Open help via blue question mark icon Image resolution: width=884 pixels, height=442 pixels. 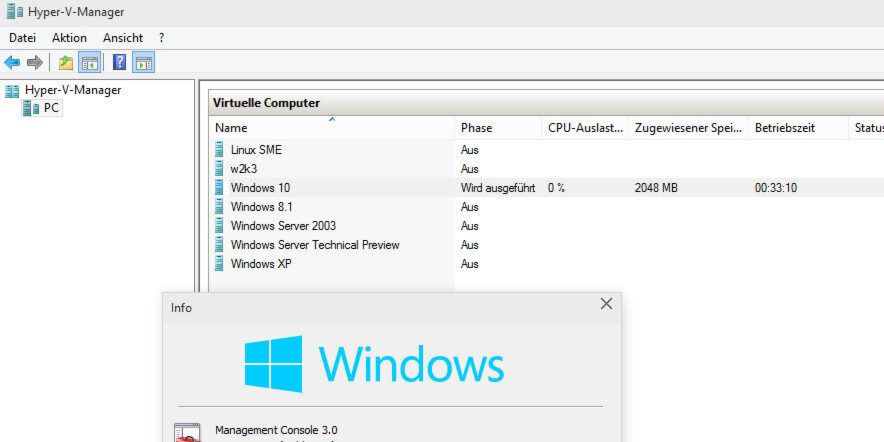tap(120, 62)
